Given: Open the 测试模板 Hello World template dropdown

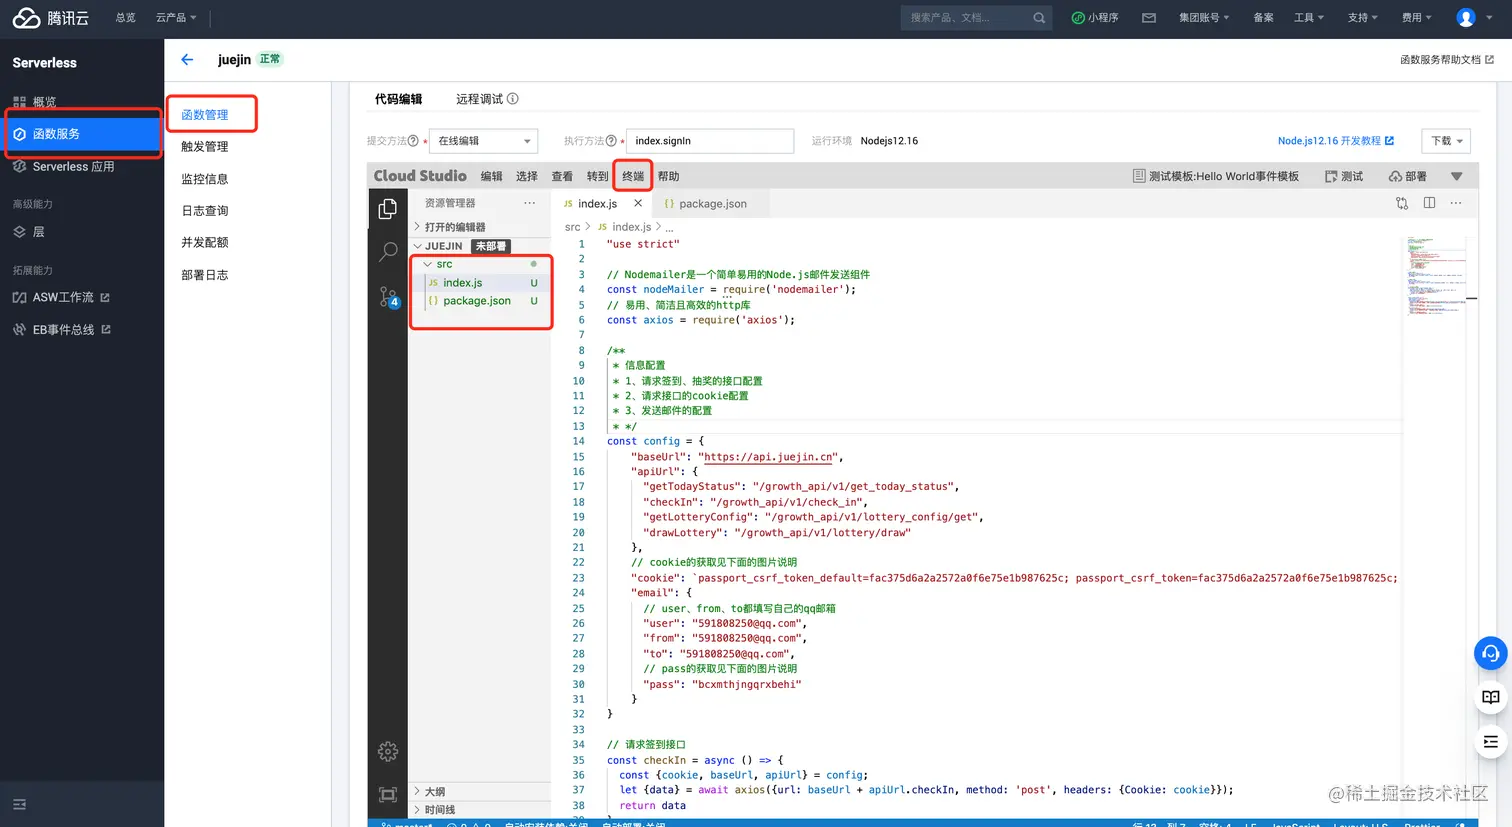Looking at the screenshot, I should 1216,176.
